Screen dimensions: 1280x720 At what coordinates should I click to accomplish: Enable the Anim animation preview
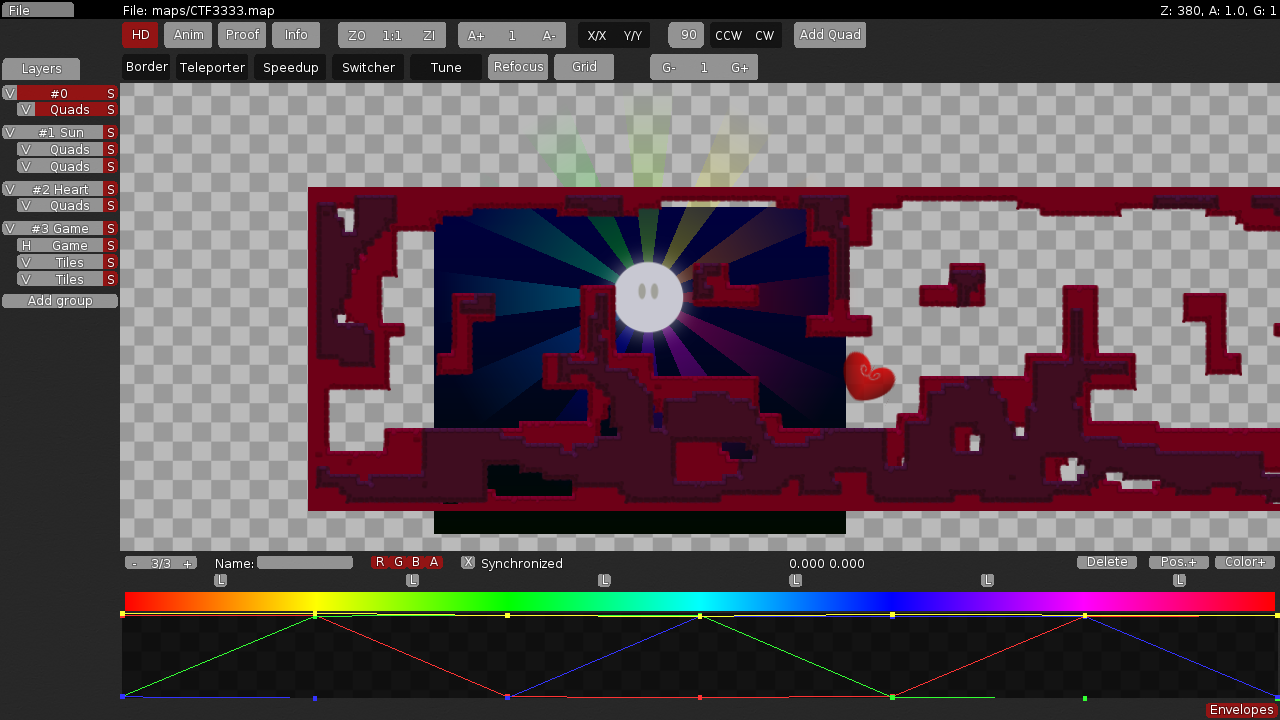[187, 34]
